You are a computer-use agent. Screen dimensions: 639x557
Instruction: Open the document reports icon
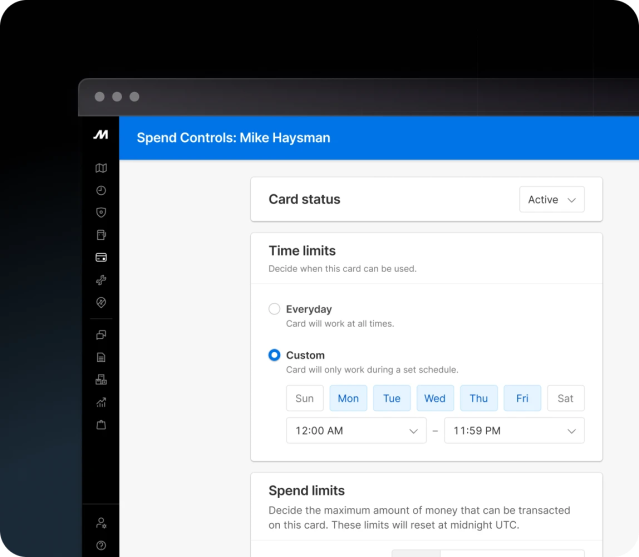click(101, 357)
